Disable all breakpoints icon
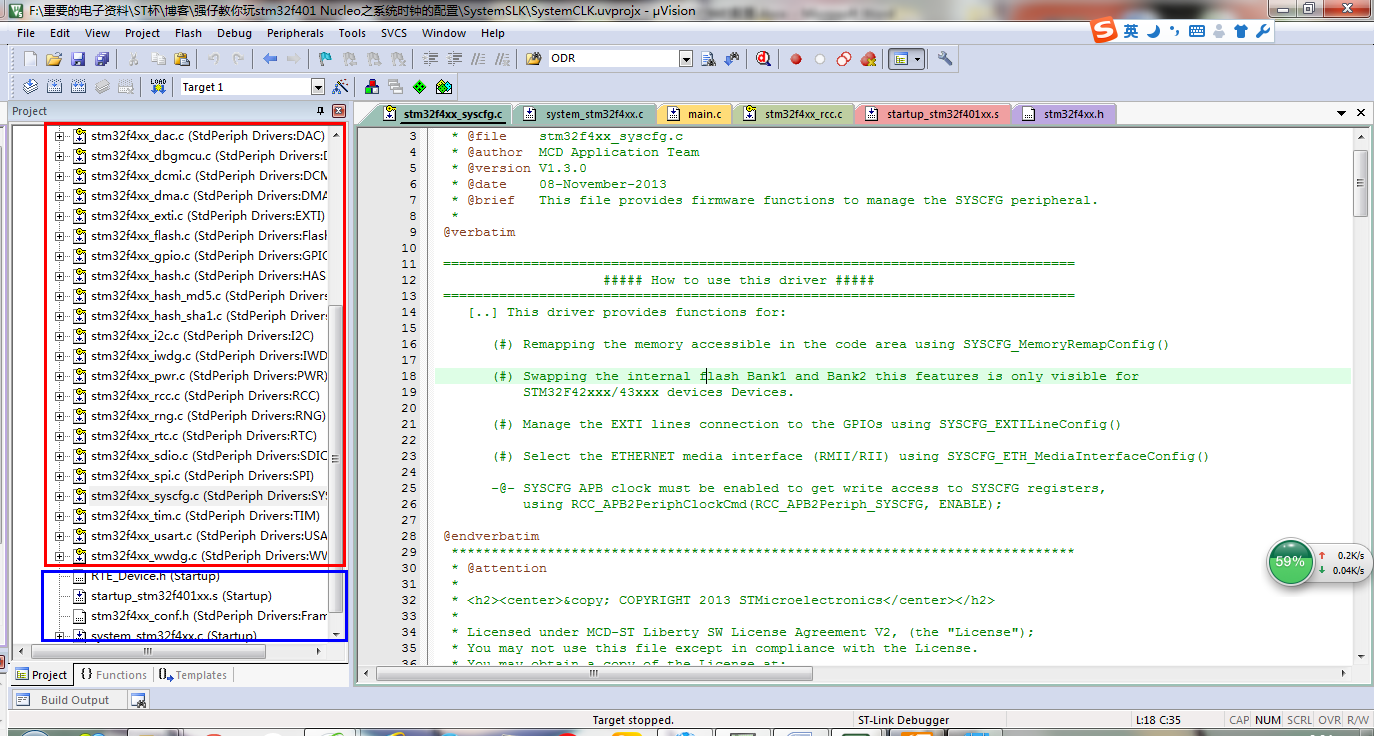The height and width of the screenshot is (736, 1374). coord(843,59)
